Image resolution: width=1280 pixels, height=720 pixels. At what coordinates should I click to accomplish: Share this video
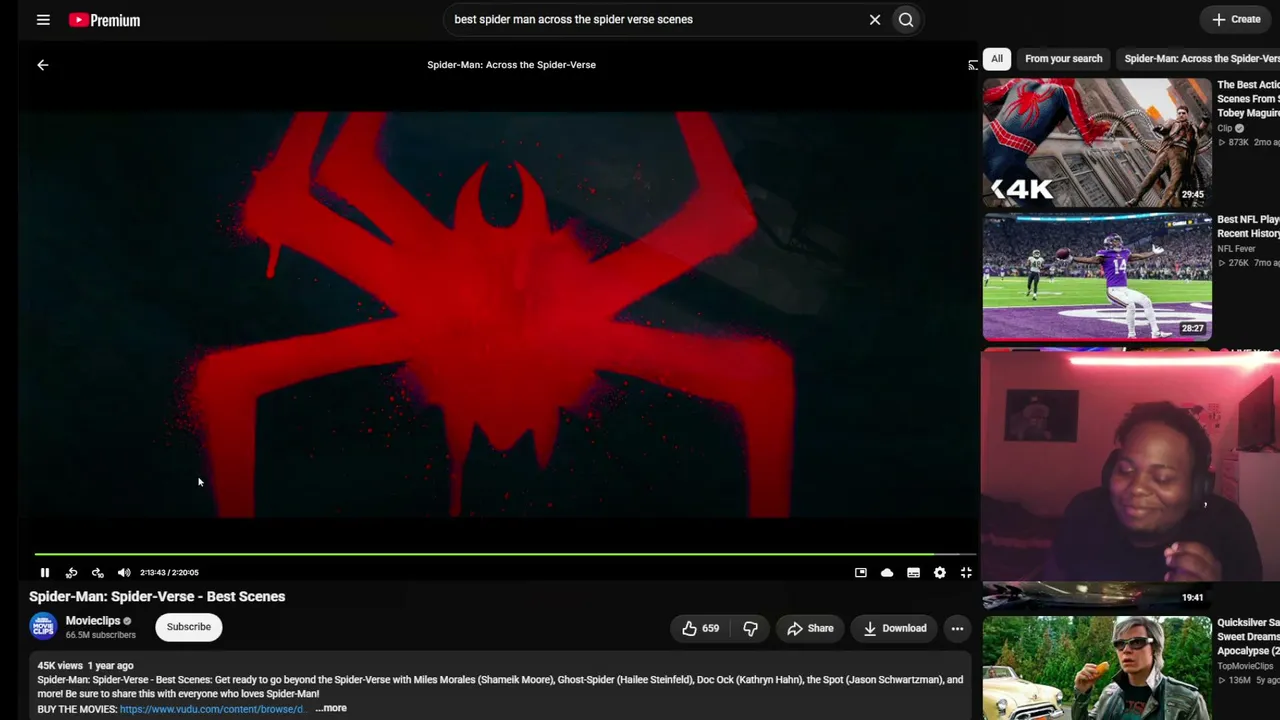[x=810, y=628]
